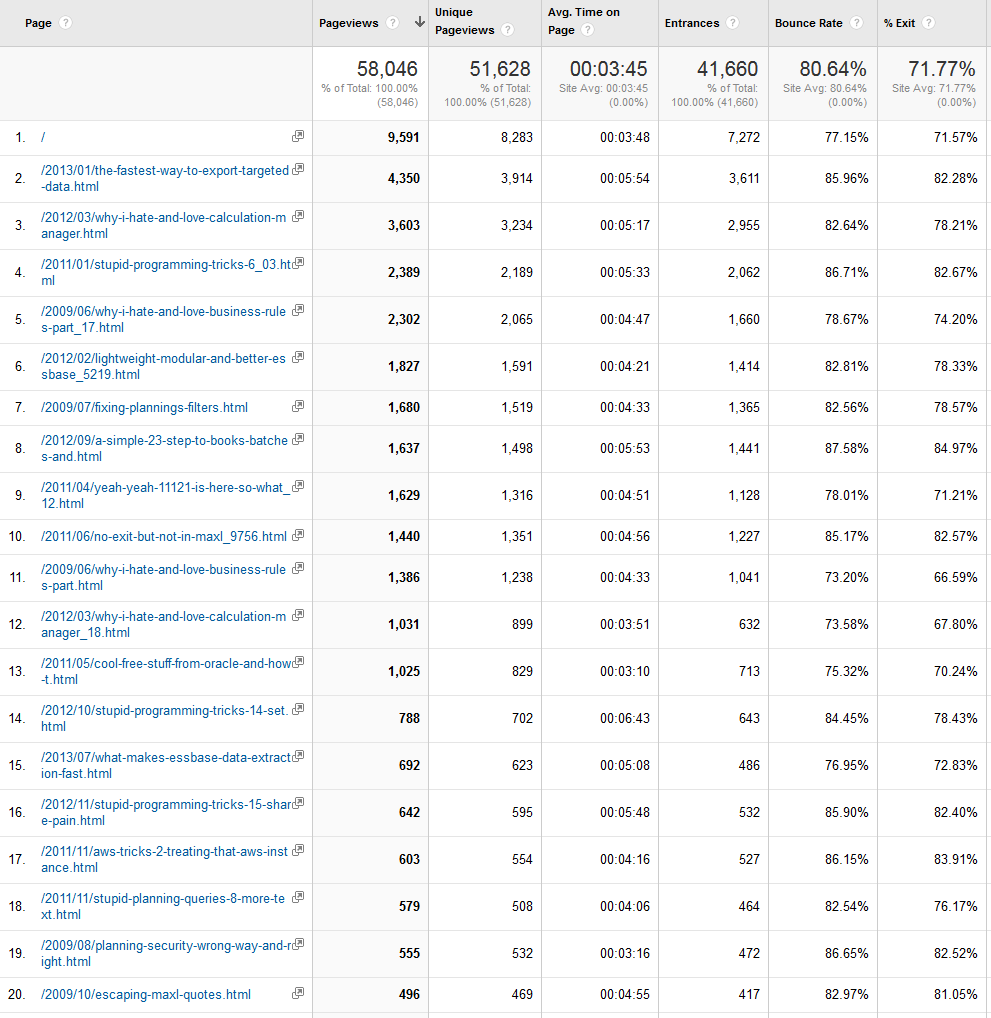Open help icon next to Entrances header
Image resolution: width=991 pixels, height=1018 pixels.
[x=733, y=23]
